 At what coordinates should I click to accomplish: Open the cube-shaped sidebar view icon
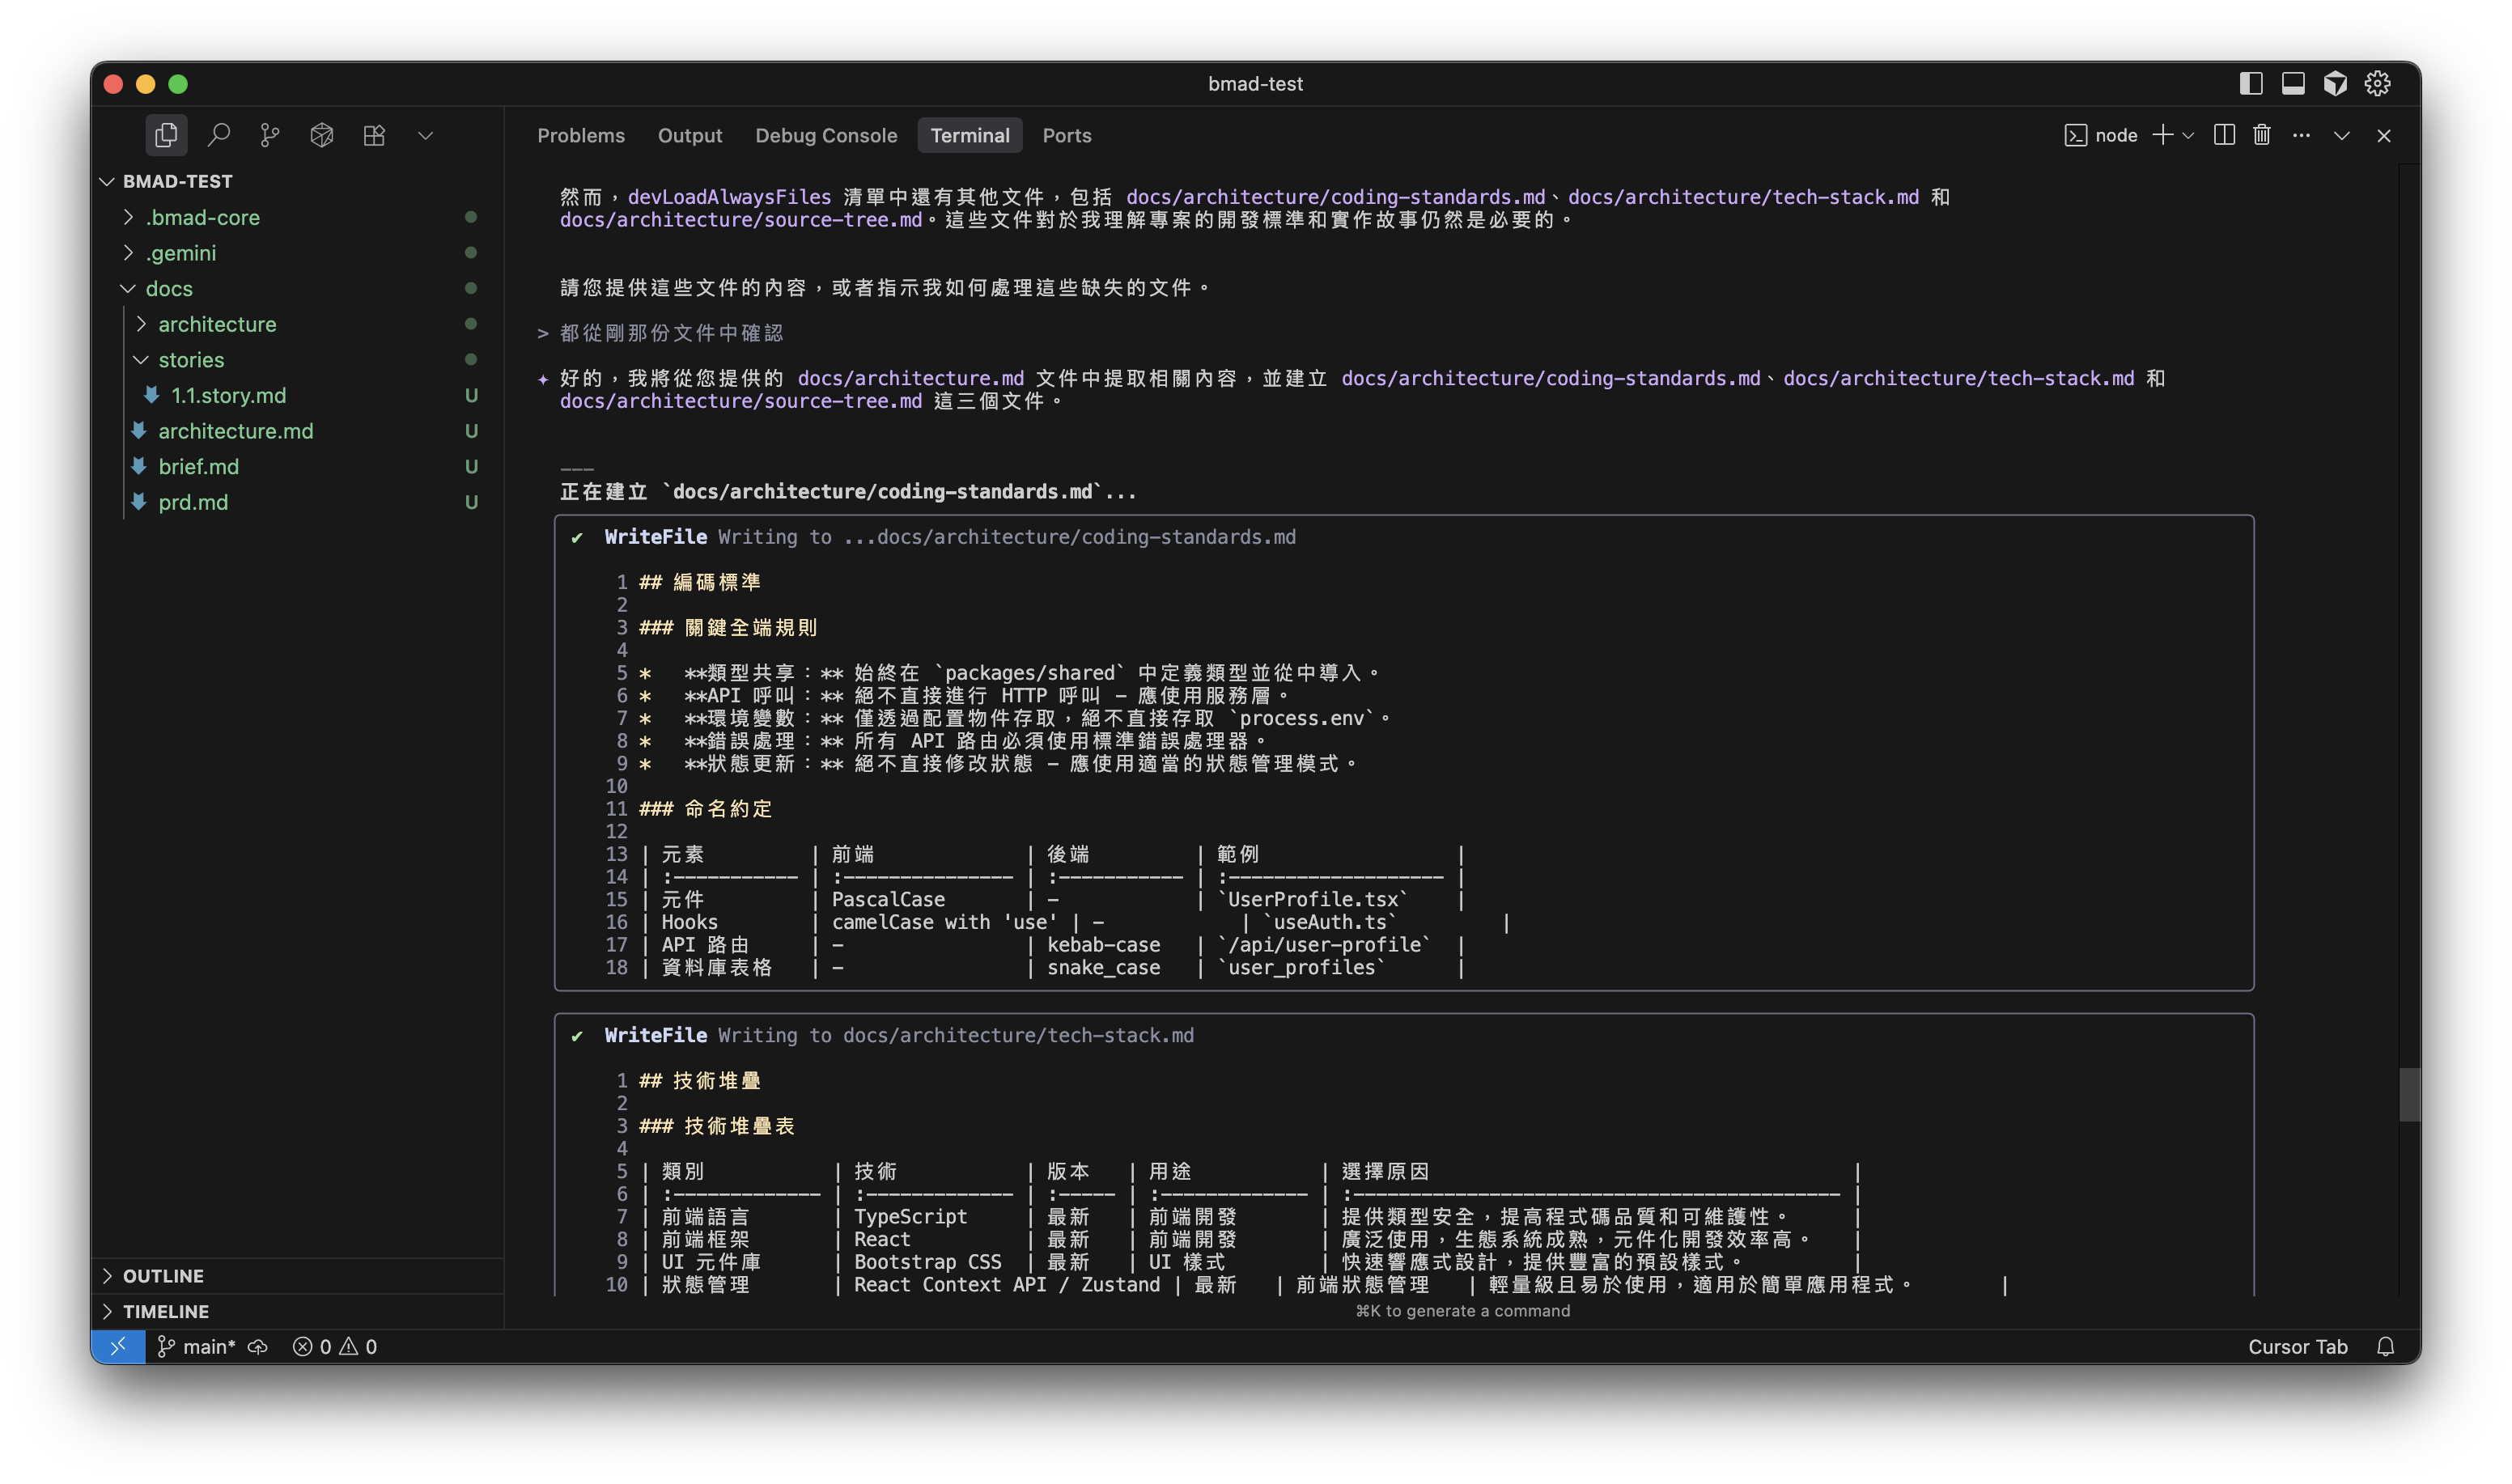(322, 135)
